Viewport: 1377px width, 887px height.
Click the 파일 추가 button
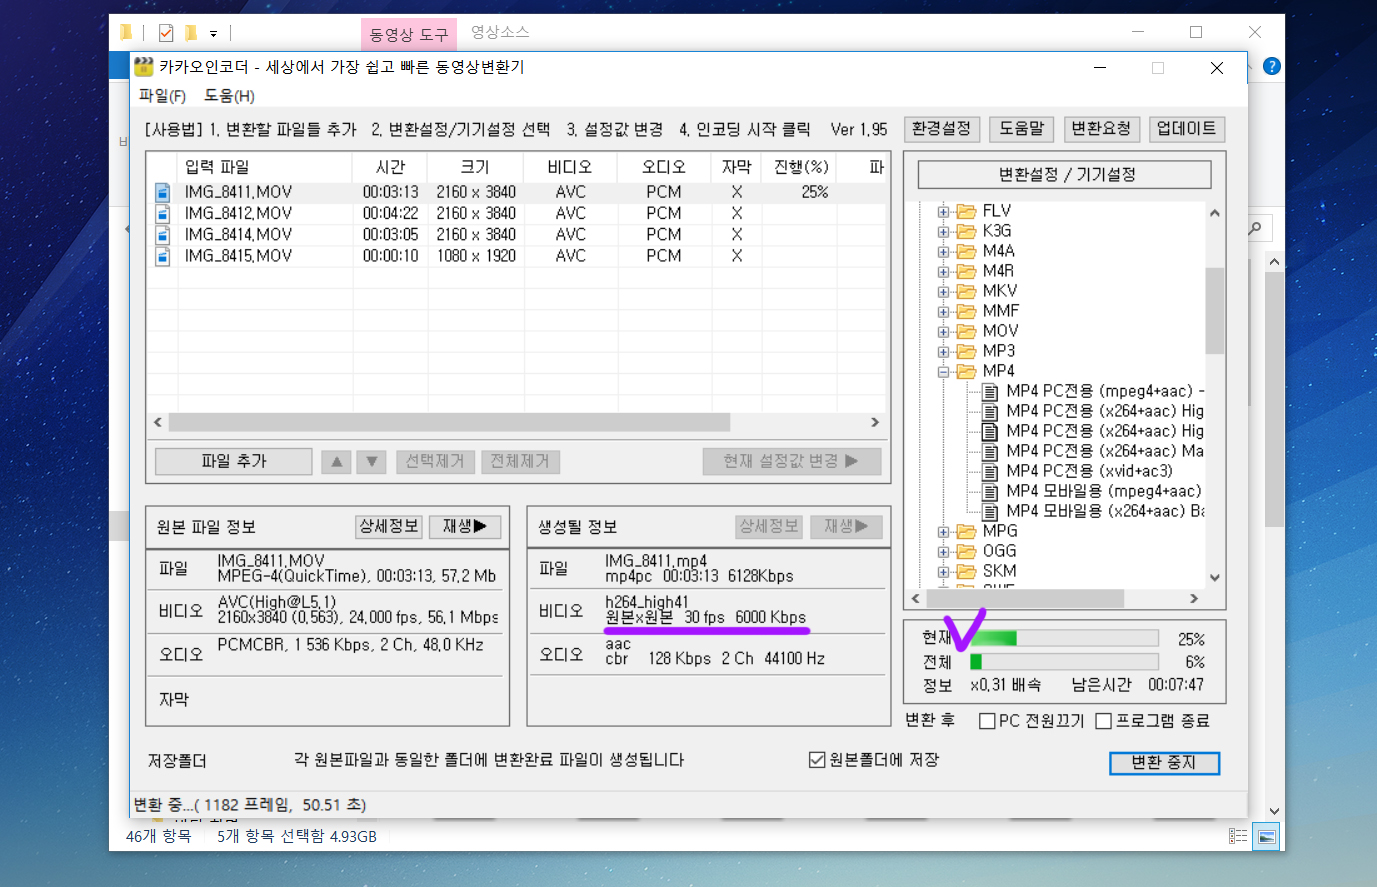tap(234, 461)
